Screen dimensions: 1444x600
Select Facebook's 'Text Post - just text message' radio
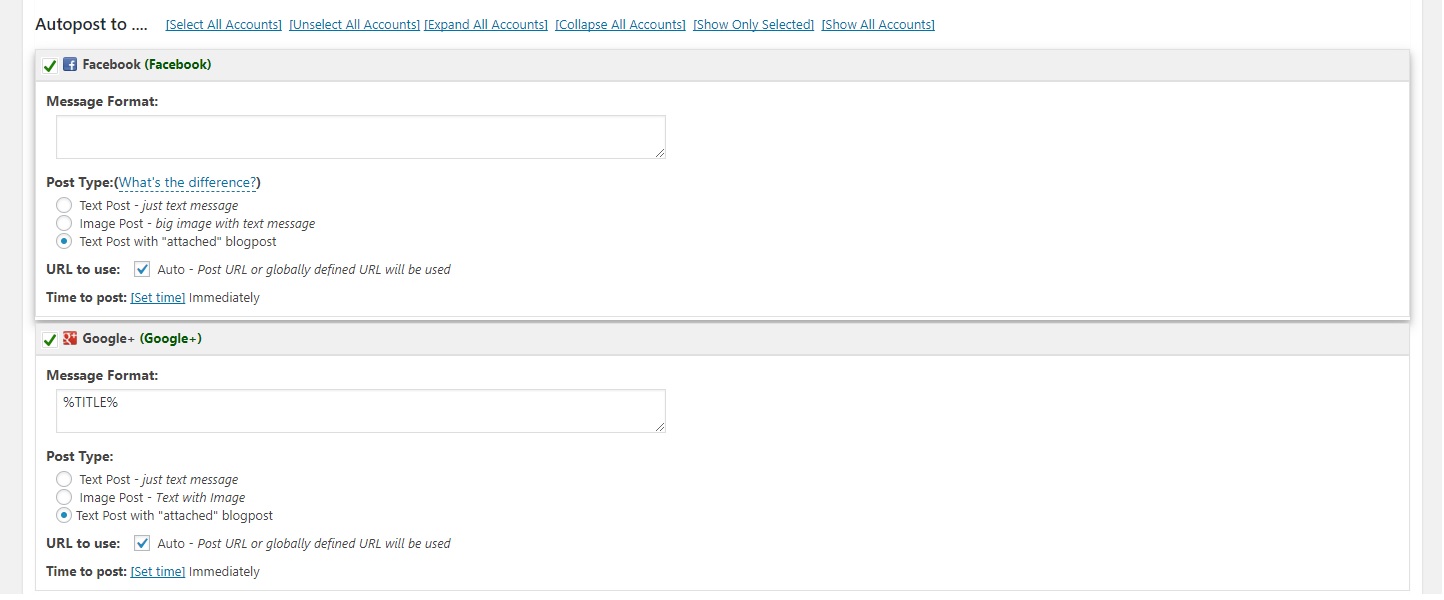pyautogui.click(x=64, y=205)
